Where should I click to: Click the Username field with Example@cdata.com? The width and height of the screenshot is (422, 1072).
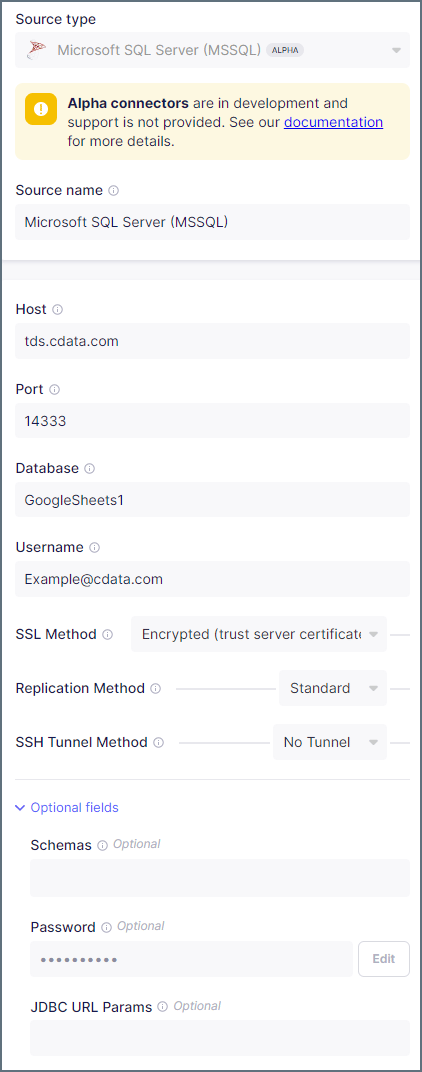click(x=213, y=579)
